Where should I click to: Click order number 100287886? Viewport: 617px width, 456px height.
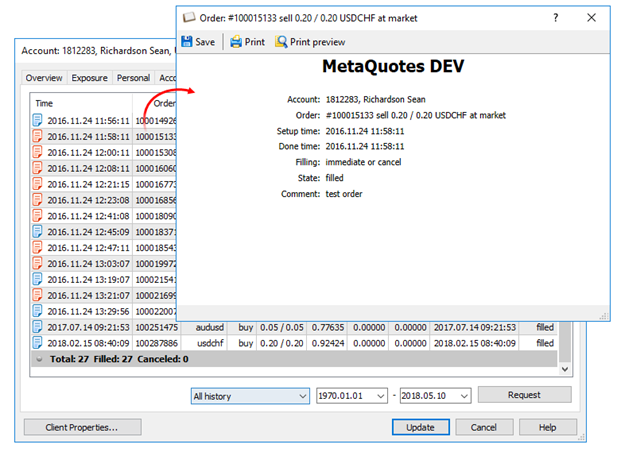(x=157, y=343)
